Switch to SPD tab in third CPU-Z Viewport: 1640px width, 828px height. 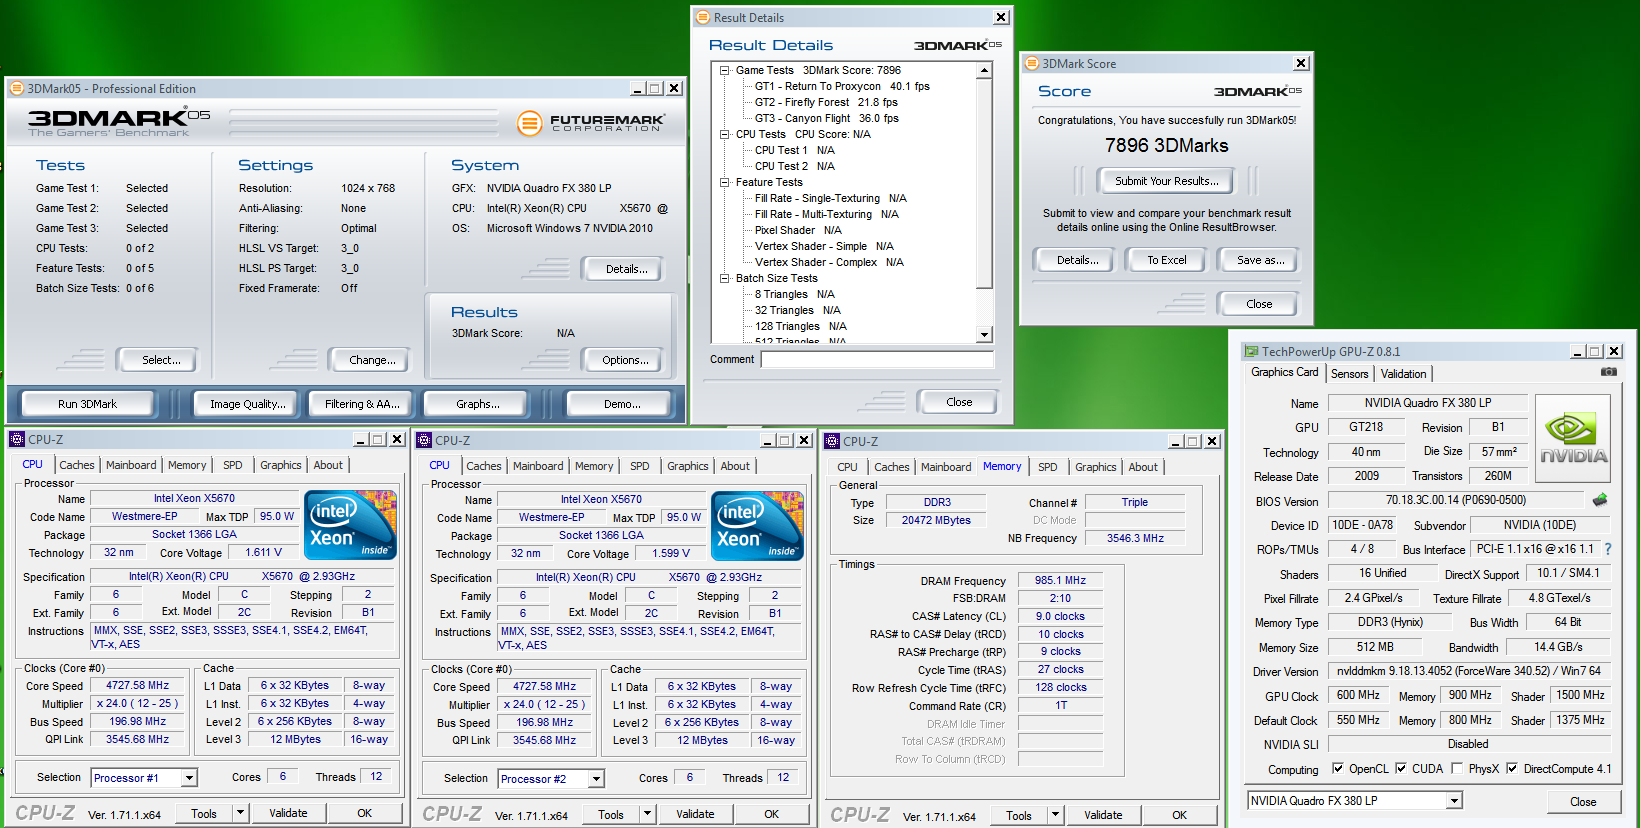1047,467
